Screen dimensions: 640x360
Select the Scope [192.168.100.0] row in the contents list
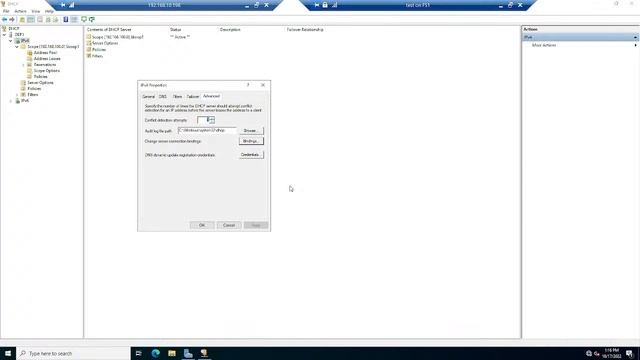pos(118,37)
